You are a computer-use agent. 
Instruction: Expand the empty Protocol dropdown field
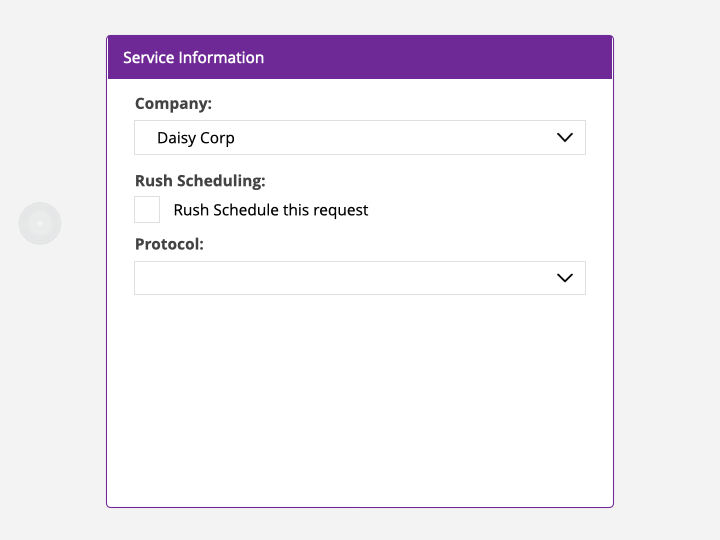point(359,278)
